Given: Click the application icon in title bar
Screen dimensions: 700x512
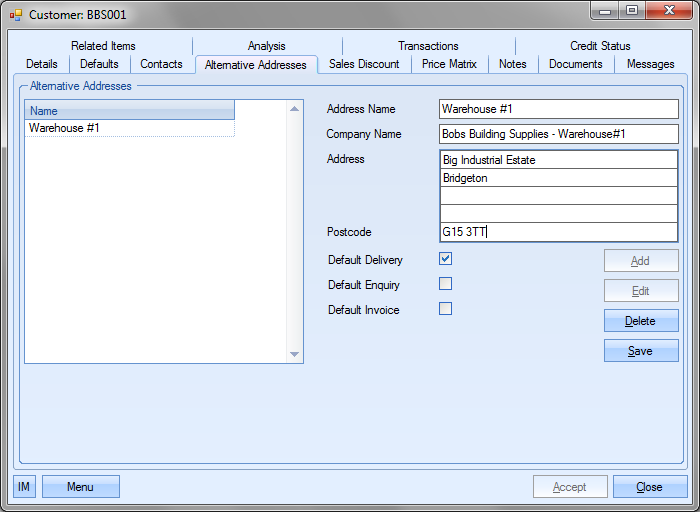Looking at the screenshot, I should [15, 15].
